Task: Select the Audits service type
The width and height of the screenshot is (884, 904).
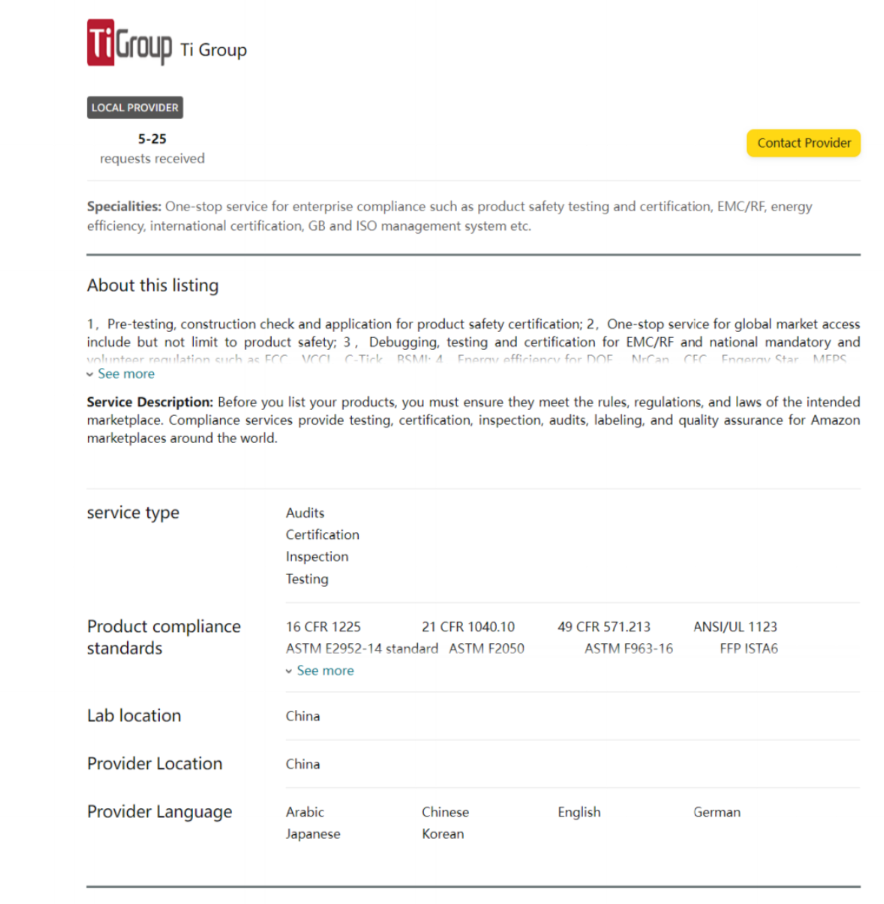Action: pyautogui.click(x=305, y=513)
